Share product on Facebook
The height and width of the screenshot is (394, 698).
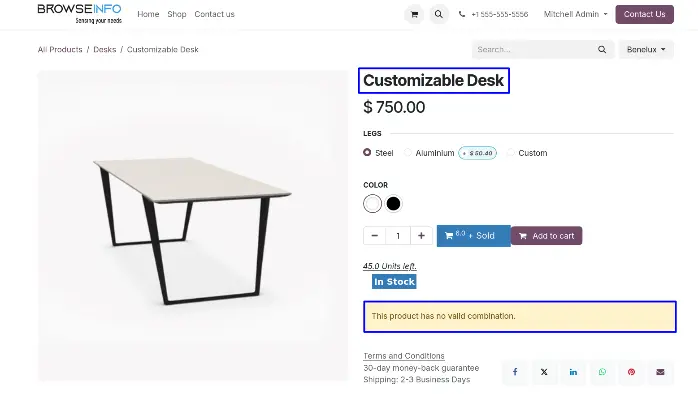tap(515, 372)
